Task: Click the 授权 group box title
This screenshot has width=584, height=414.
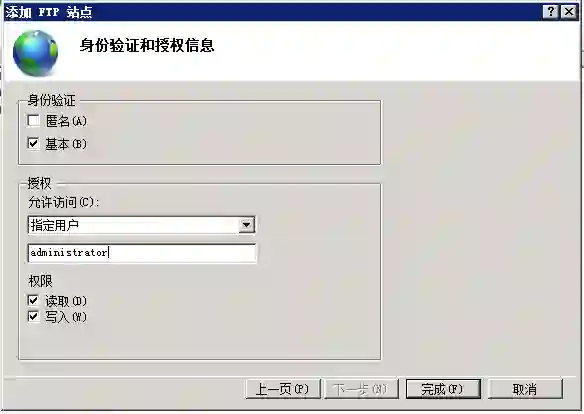Action: coord(39,183)
